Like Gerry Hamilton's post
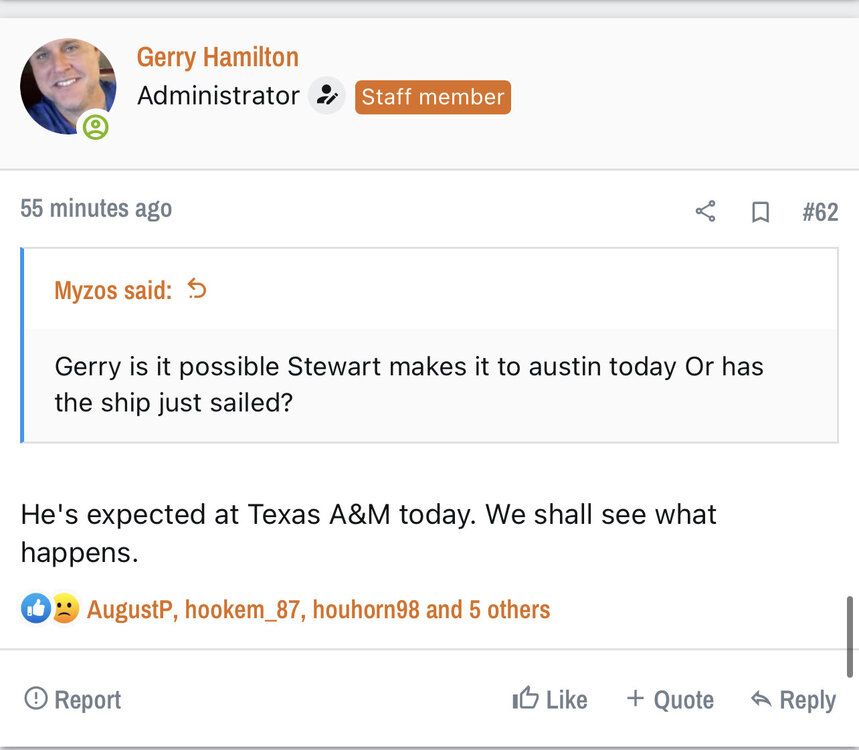The width and height of the screenshot is (859, 750). coord(549,699)
